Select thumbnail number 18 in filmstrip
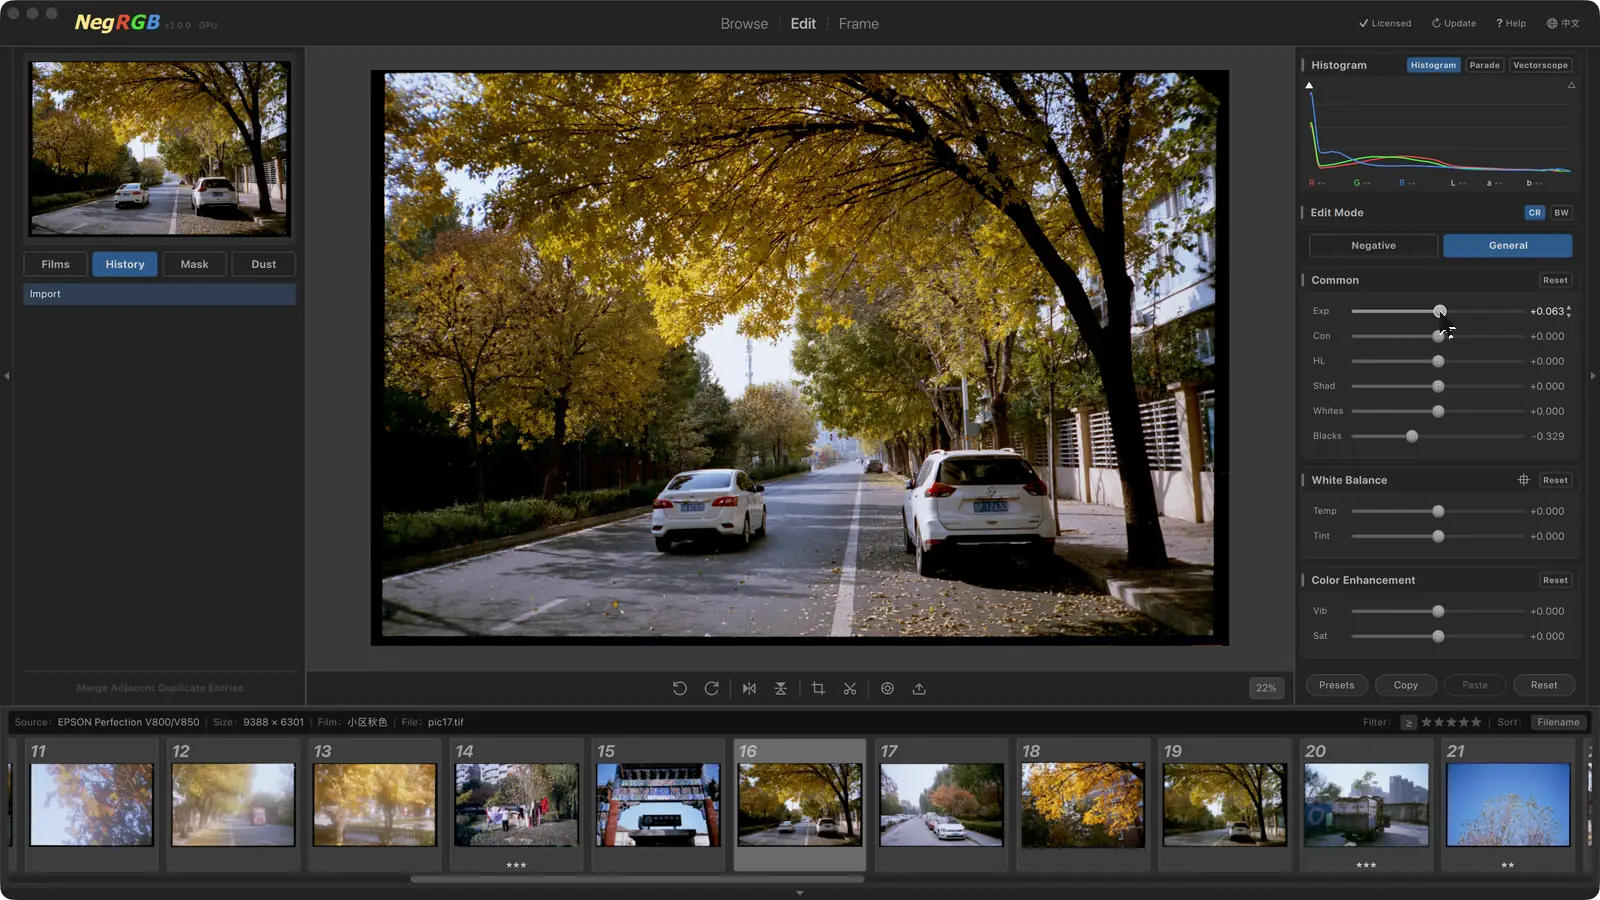1600x900 pixels. [1082, 805]
